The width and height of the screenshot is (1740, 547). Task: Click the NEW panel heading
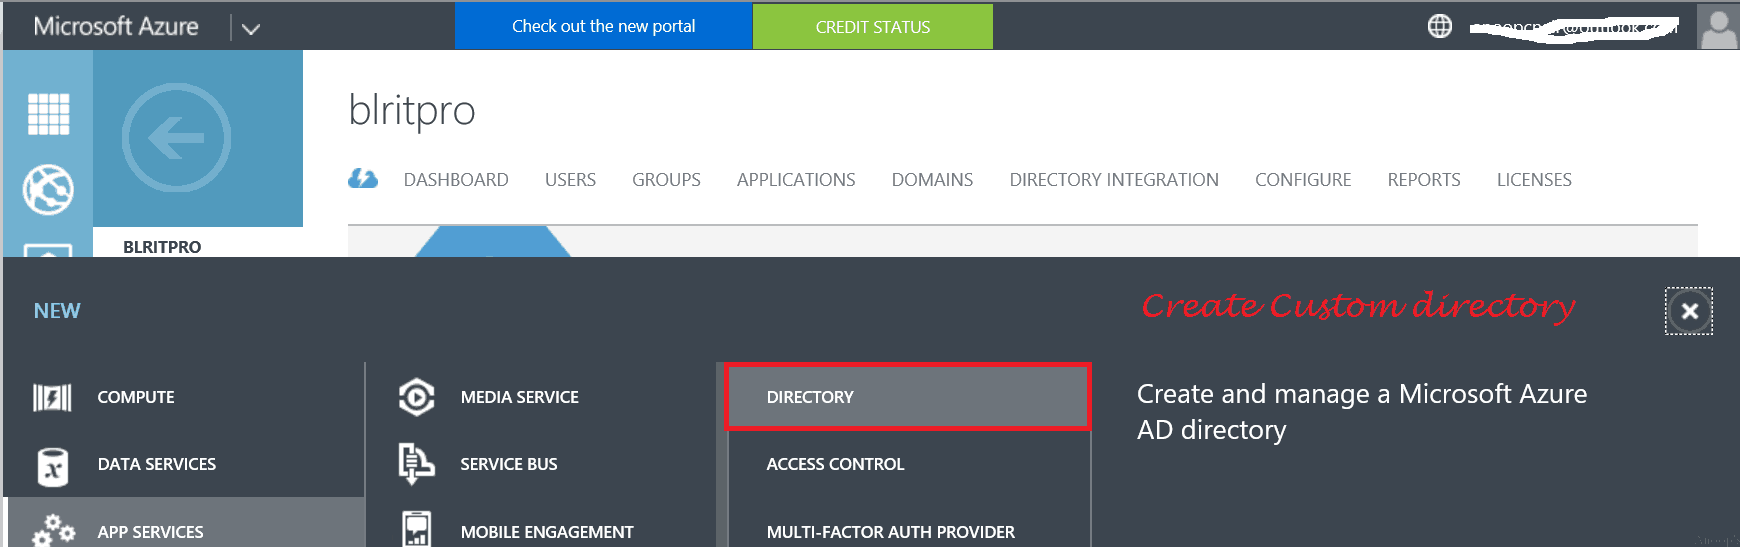click(57, 311)
